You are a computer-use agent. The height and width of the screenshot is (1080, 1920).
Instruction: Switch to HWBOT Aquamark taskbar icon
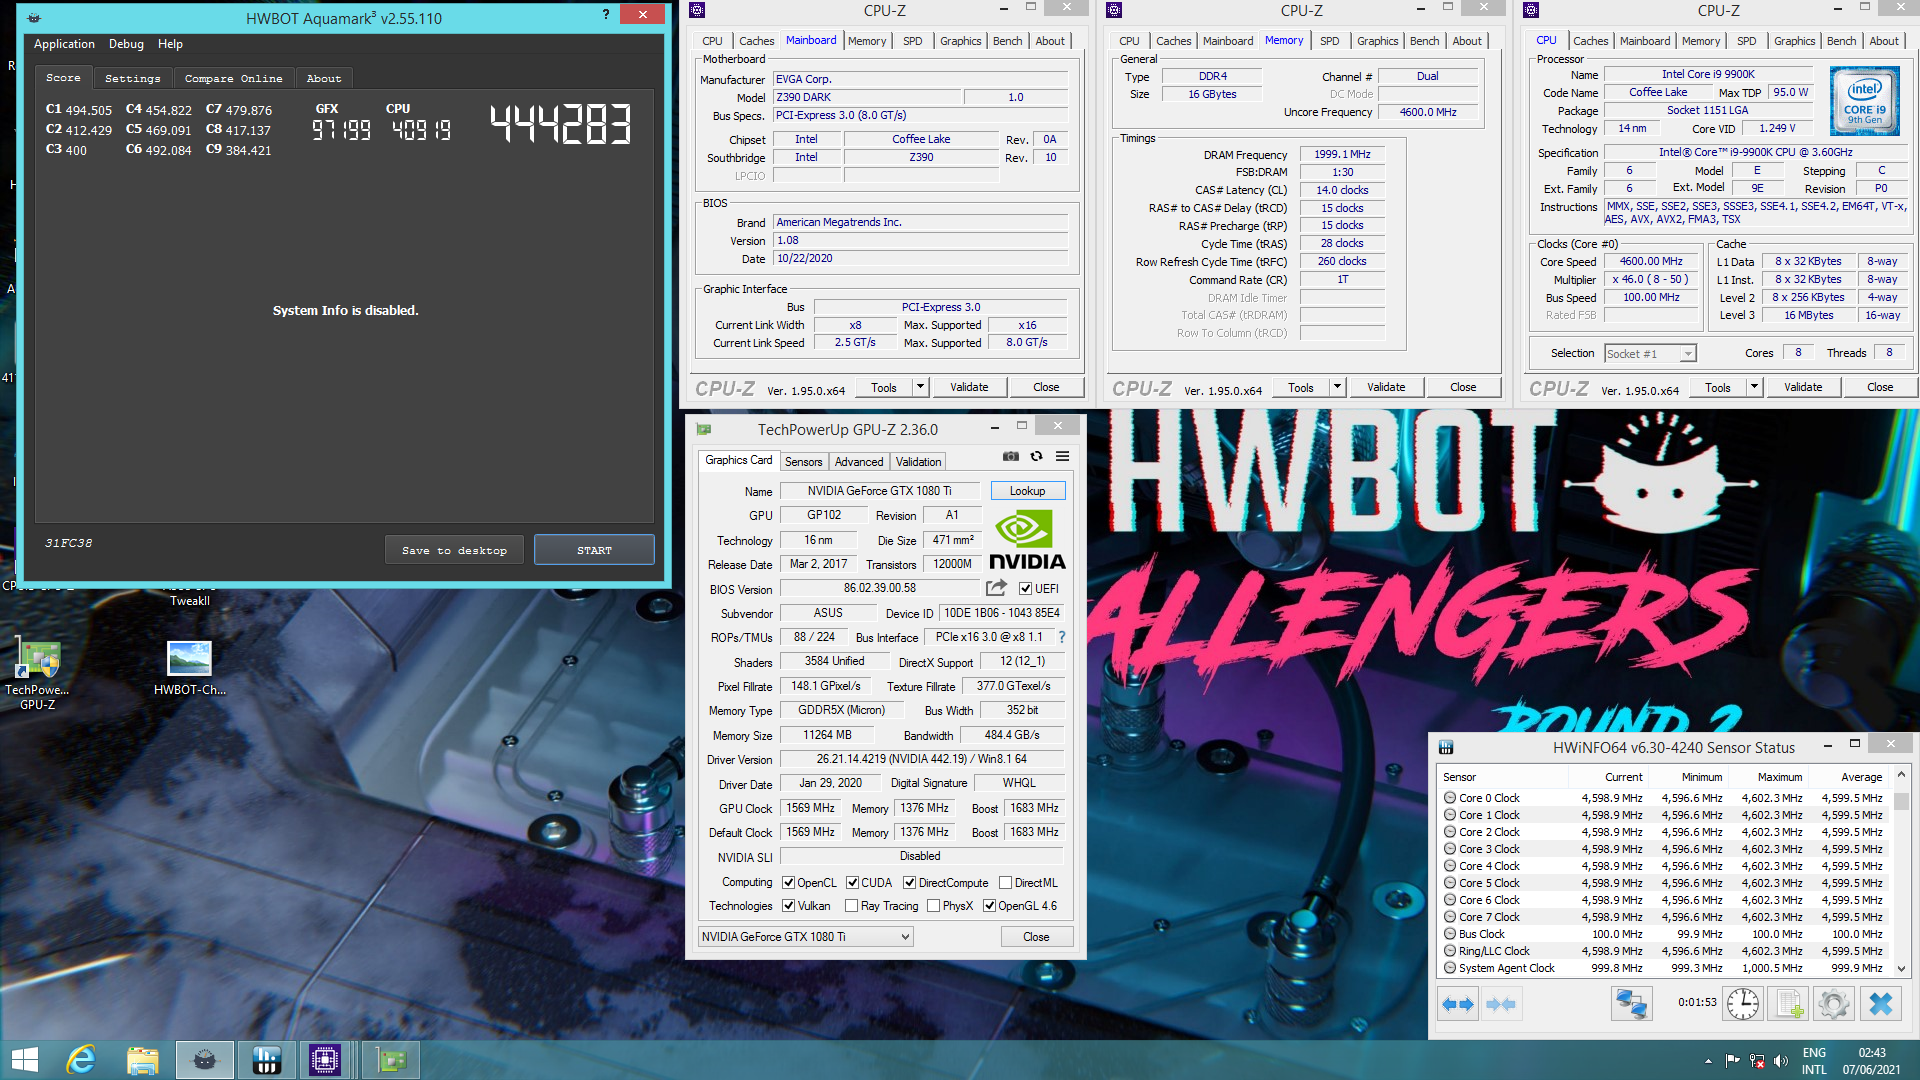[x=205, y=1060]
